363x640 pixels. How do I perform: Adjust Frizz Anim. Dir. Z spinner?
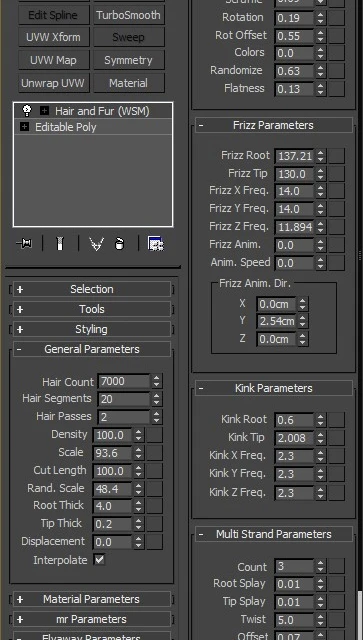[303, 339]
